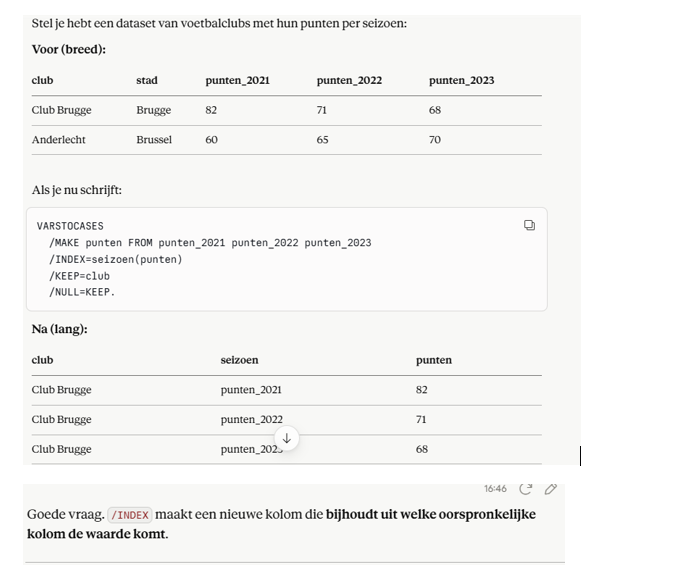Click the punten_2023 column header
Screen dimensions: 700x565
coord(462,80)
